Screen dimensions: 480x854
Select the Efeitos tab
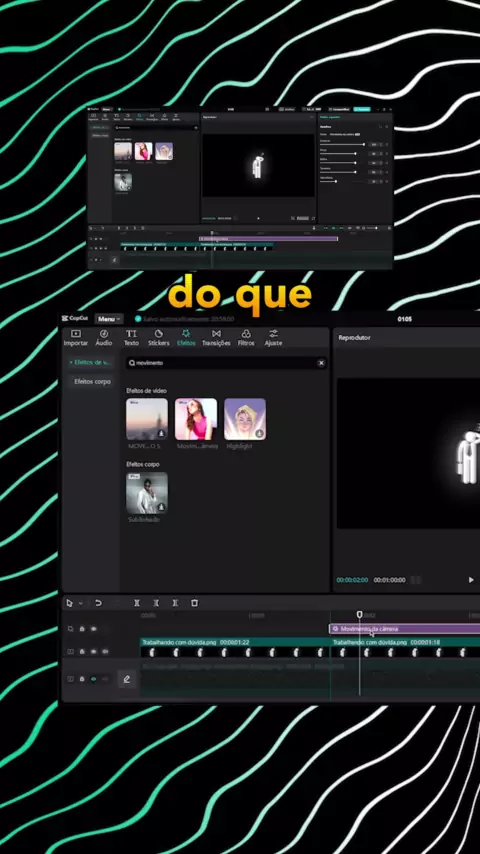pyautogui.click(x=186, y=338)
